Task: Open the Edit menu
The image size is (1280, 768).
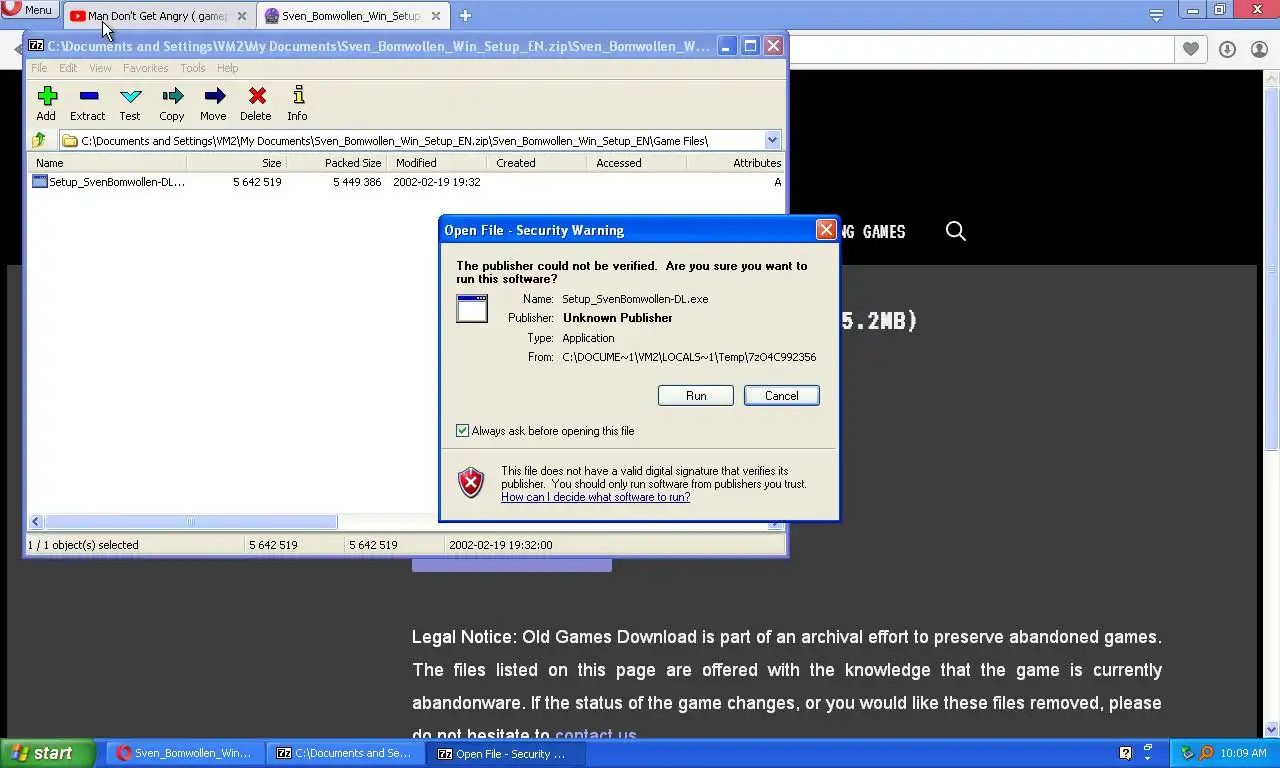Action: point(68,68)
